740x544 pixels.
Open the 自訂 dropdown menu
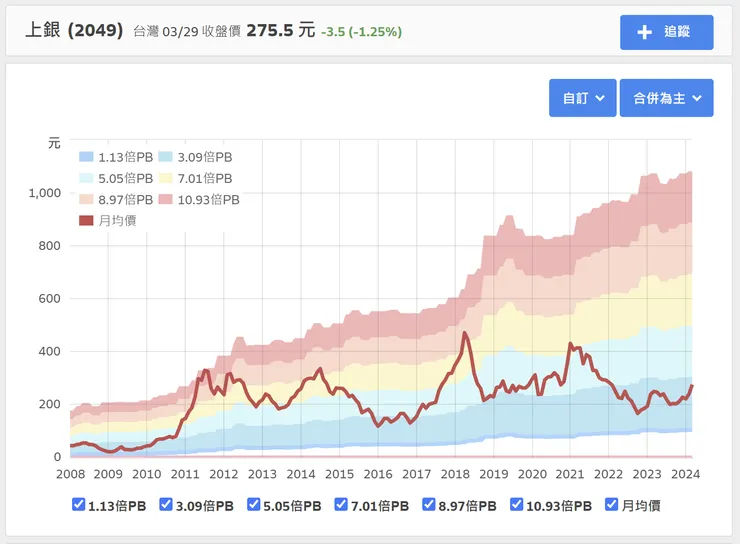pyautogui.click(x=582, y=98)
